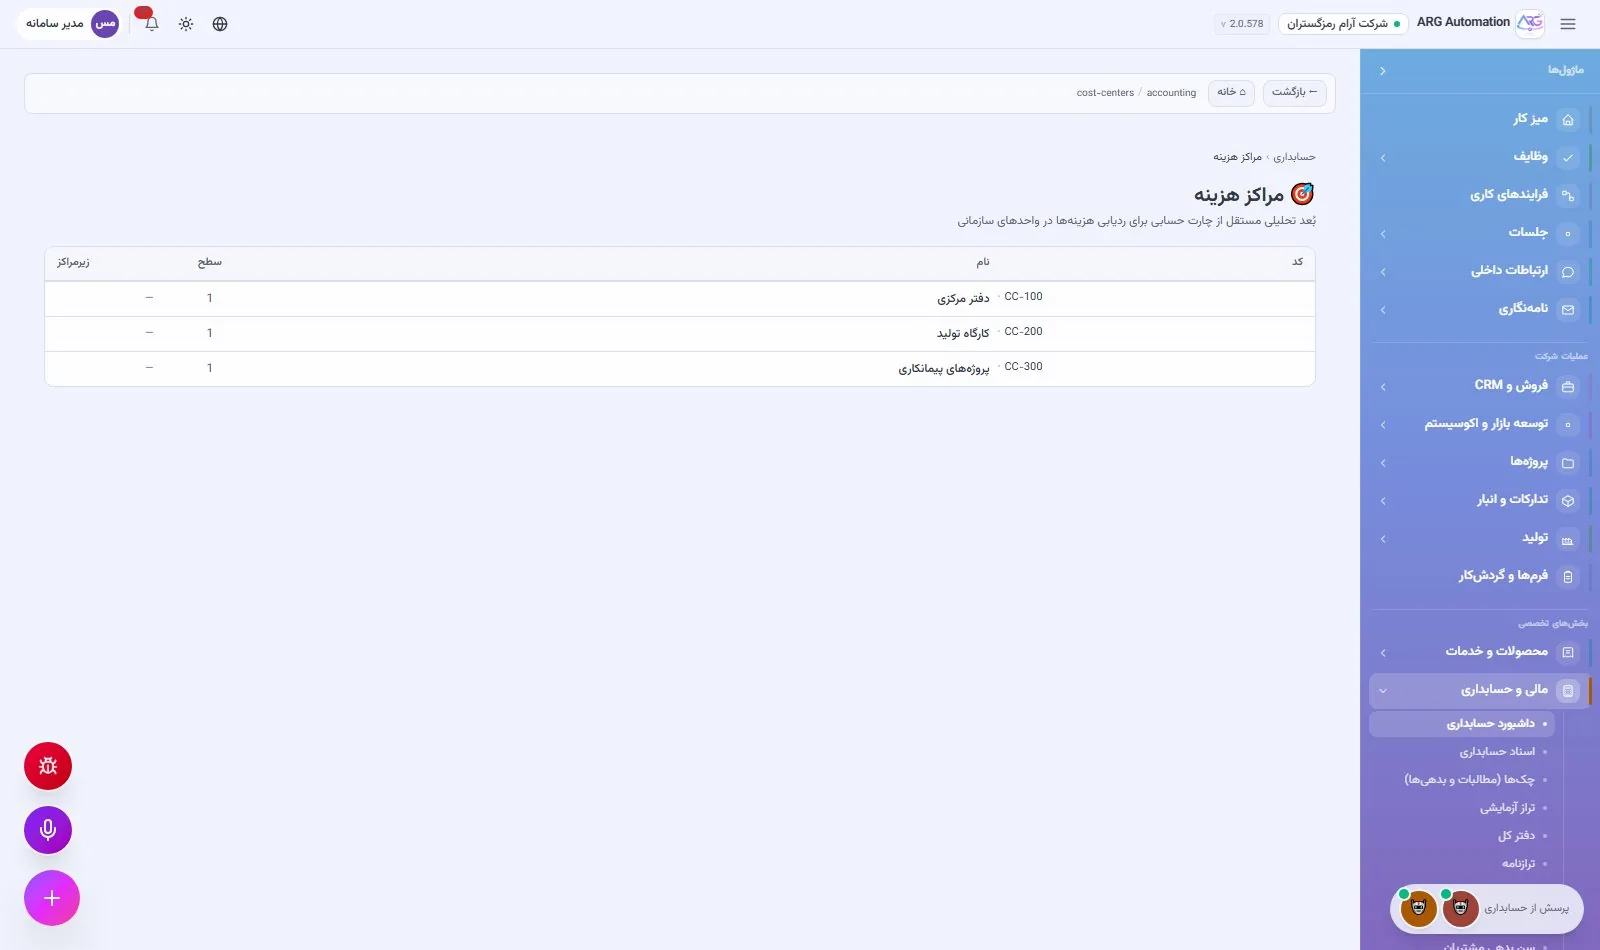Select the CC-300 پروژه‌های پیمانکاری row
This screenshot has height=950, width=1600.
coord(680,368)
